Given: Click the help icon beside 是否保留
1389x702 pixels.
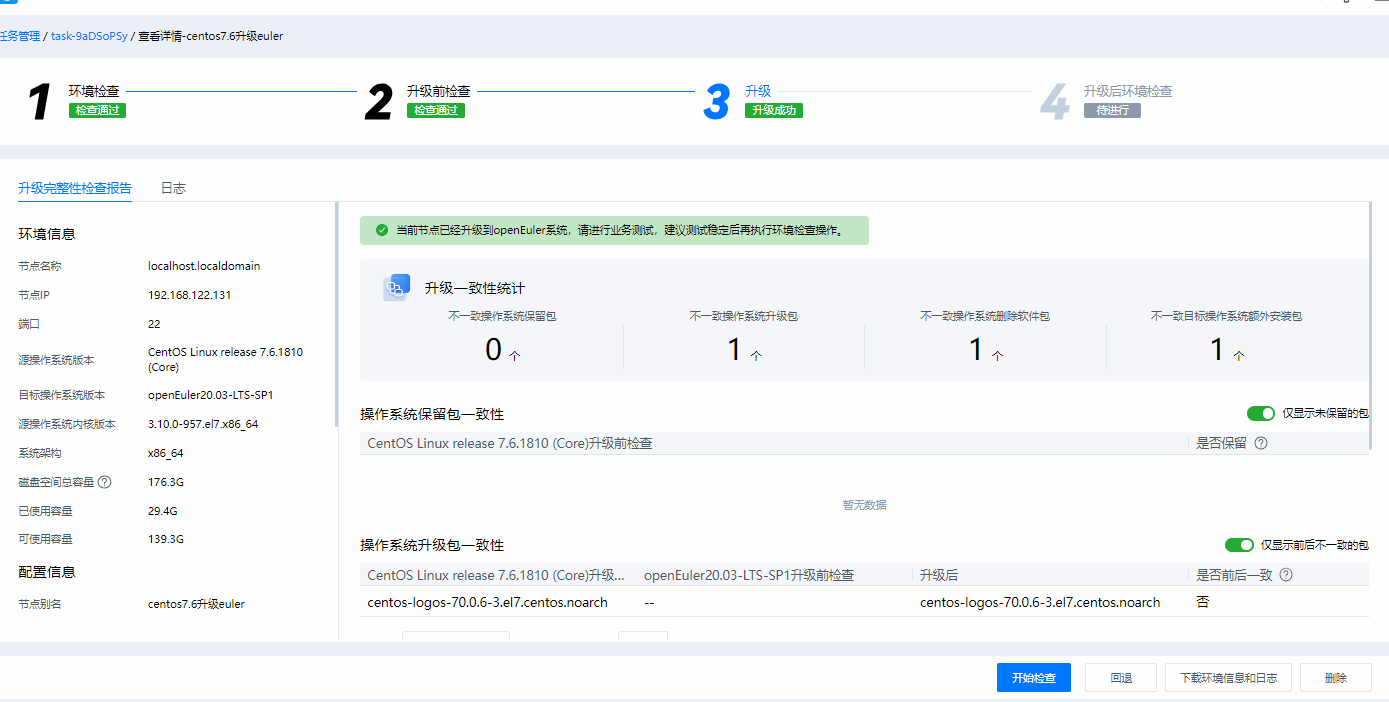Looking at the screenshot, I should coord(1261,443).
